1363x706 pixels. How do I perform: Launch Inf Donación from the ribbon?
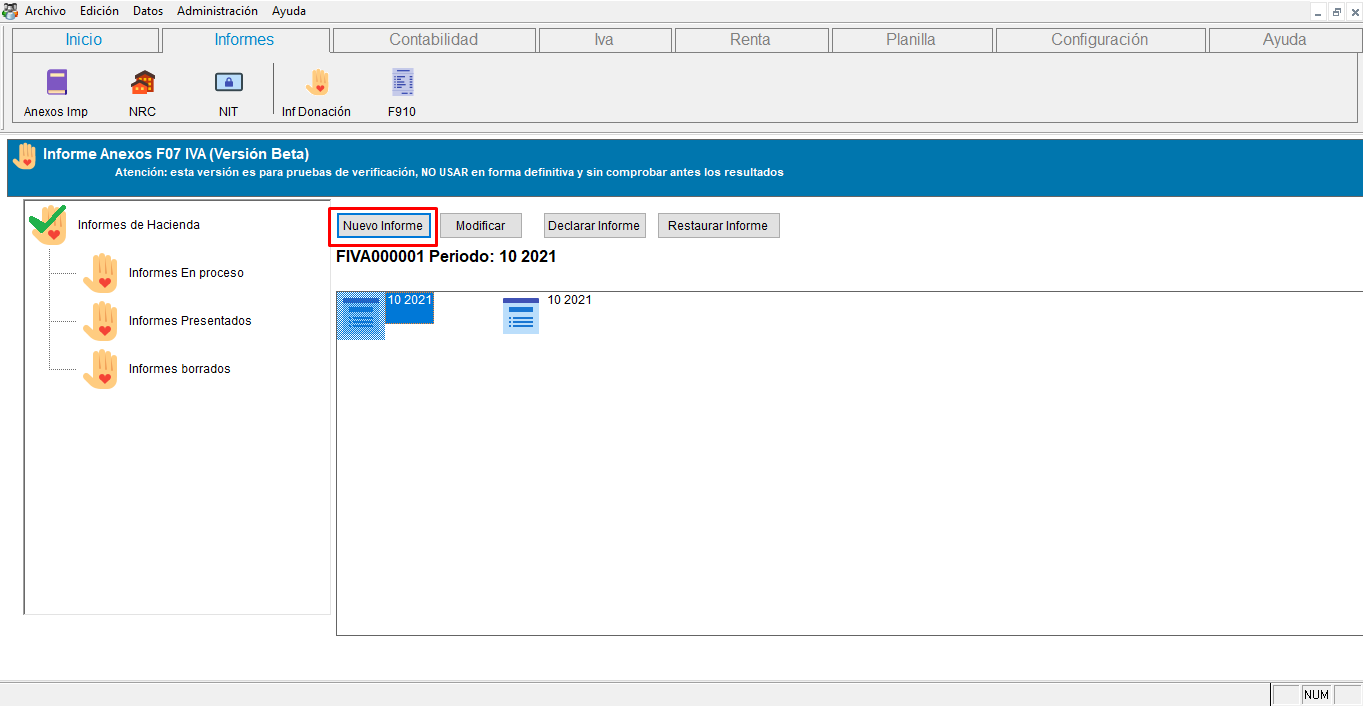(x=317, y=90)
